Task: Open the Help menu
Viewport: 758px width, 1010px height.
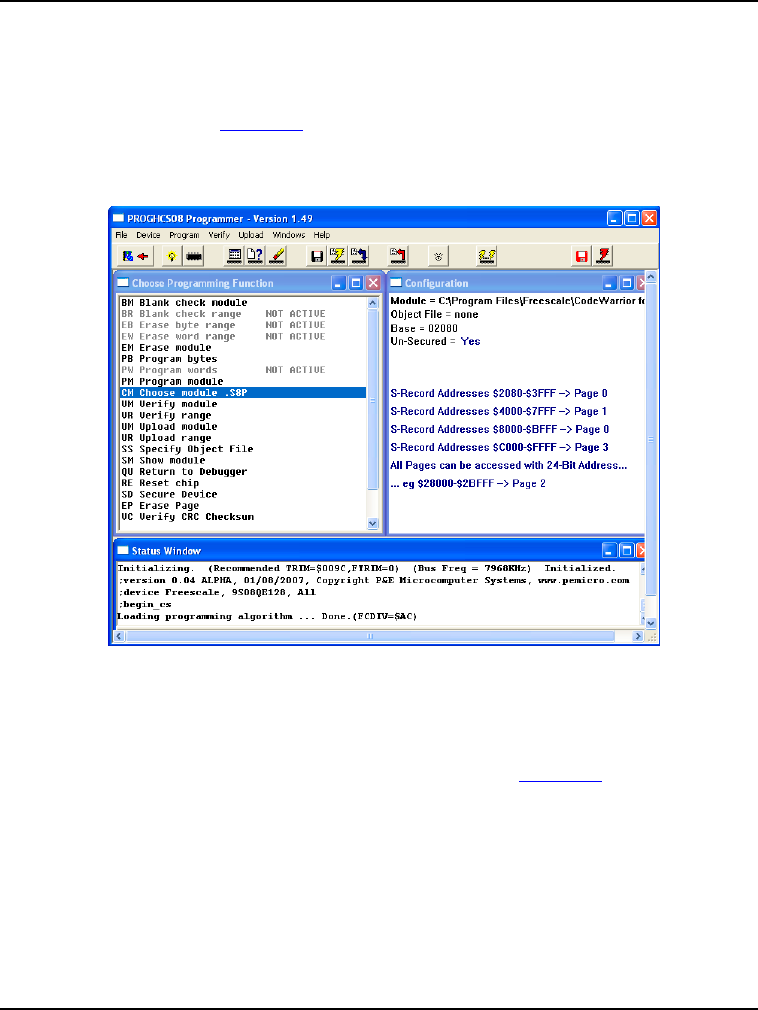Action: click(x=322, y=235)
